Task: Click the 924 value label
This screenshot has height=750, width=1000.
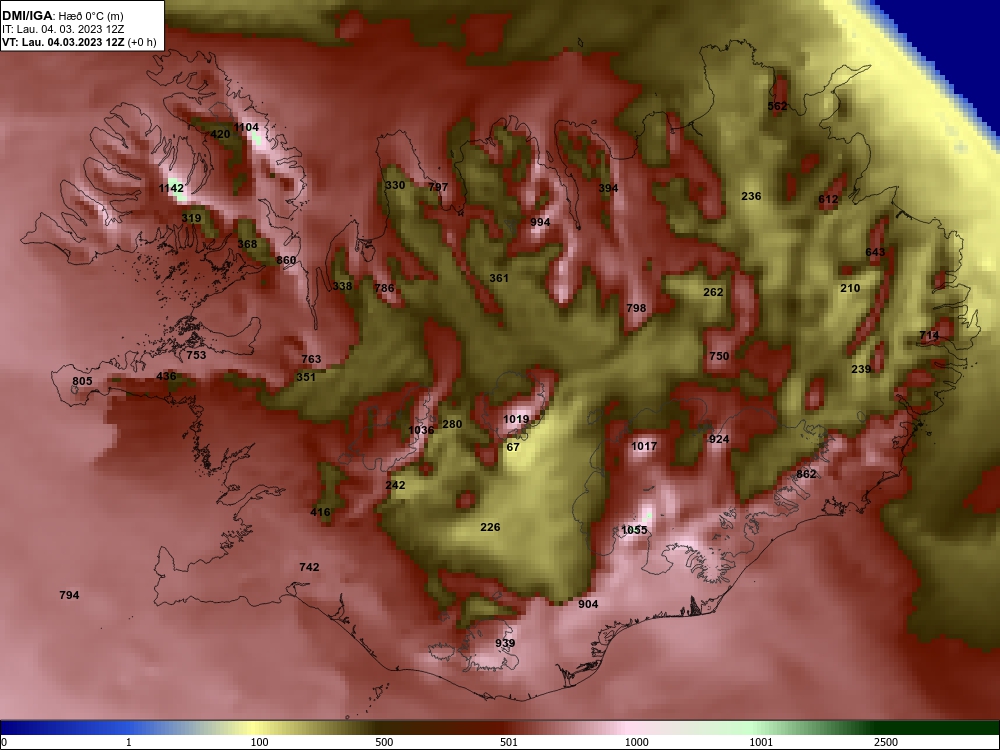Action: click(719, 439)
